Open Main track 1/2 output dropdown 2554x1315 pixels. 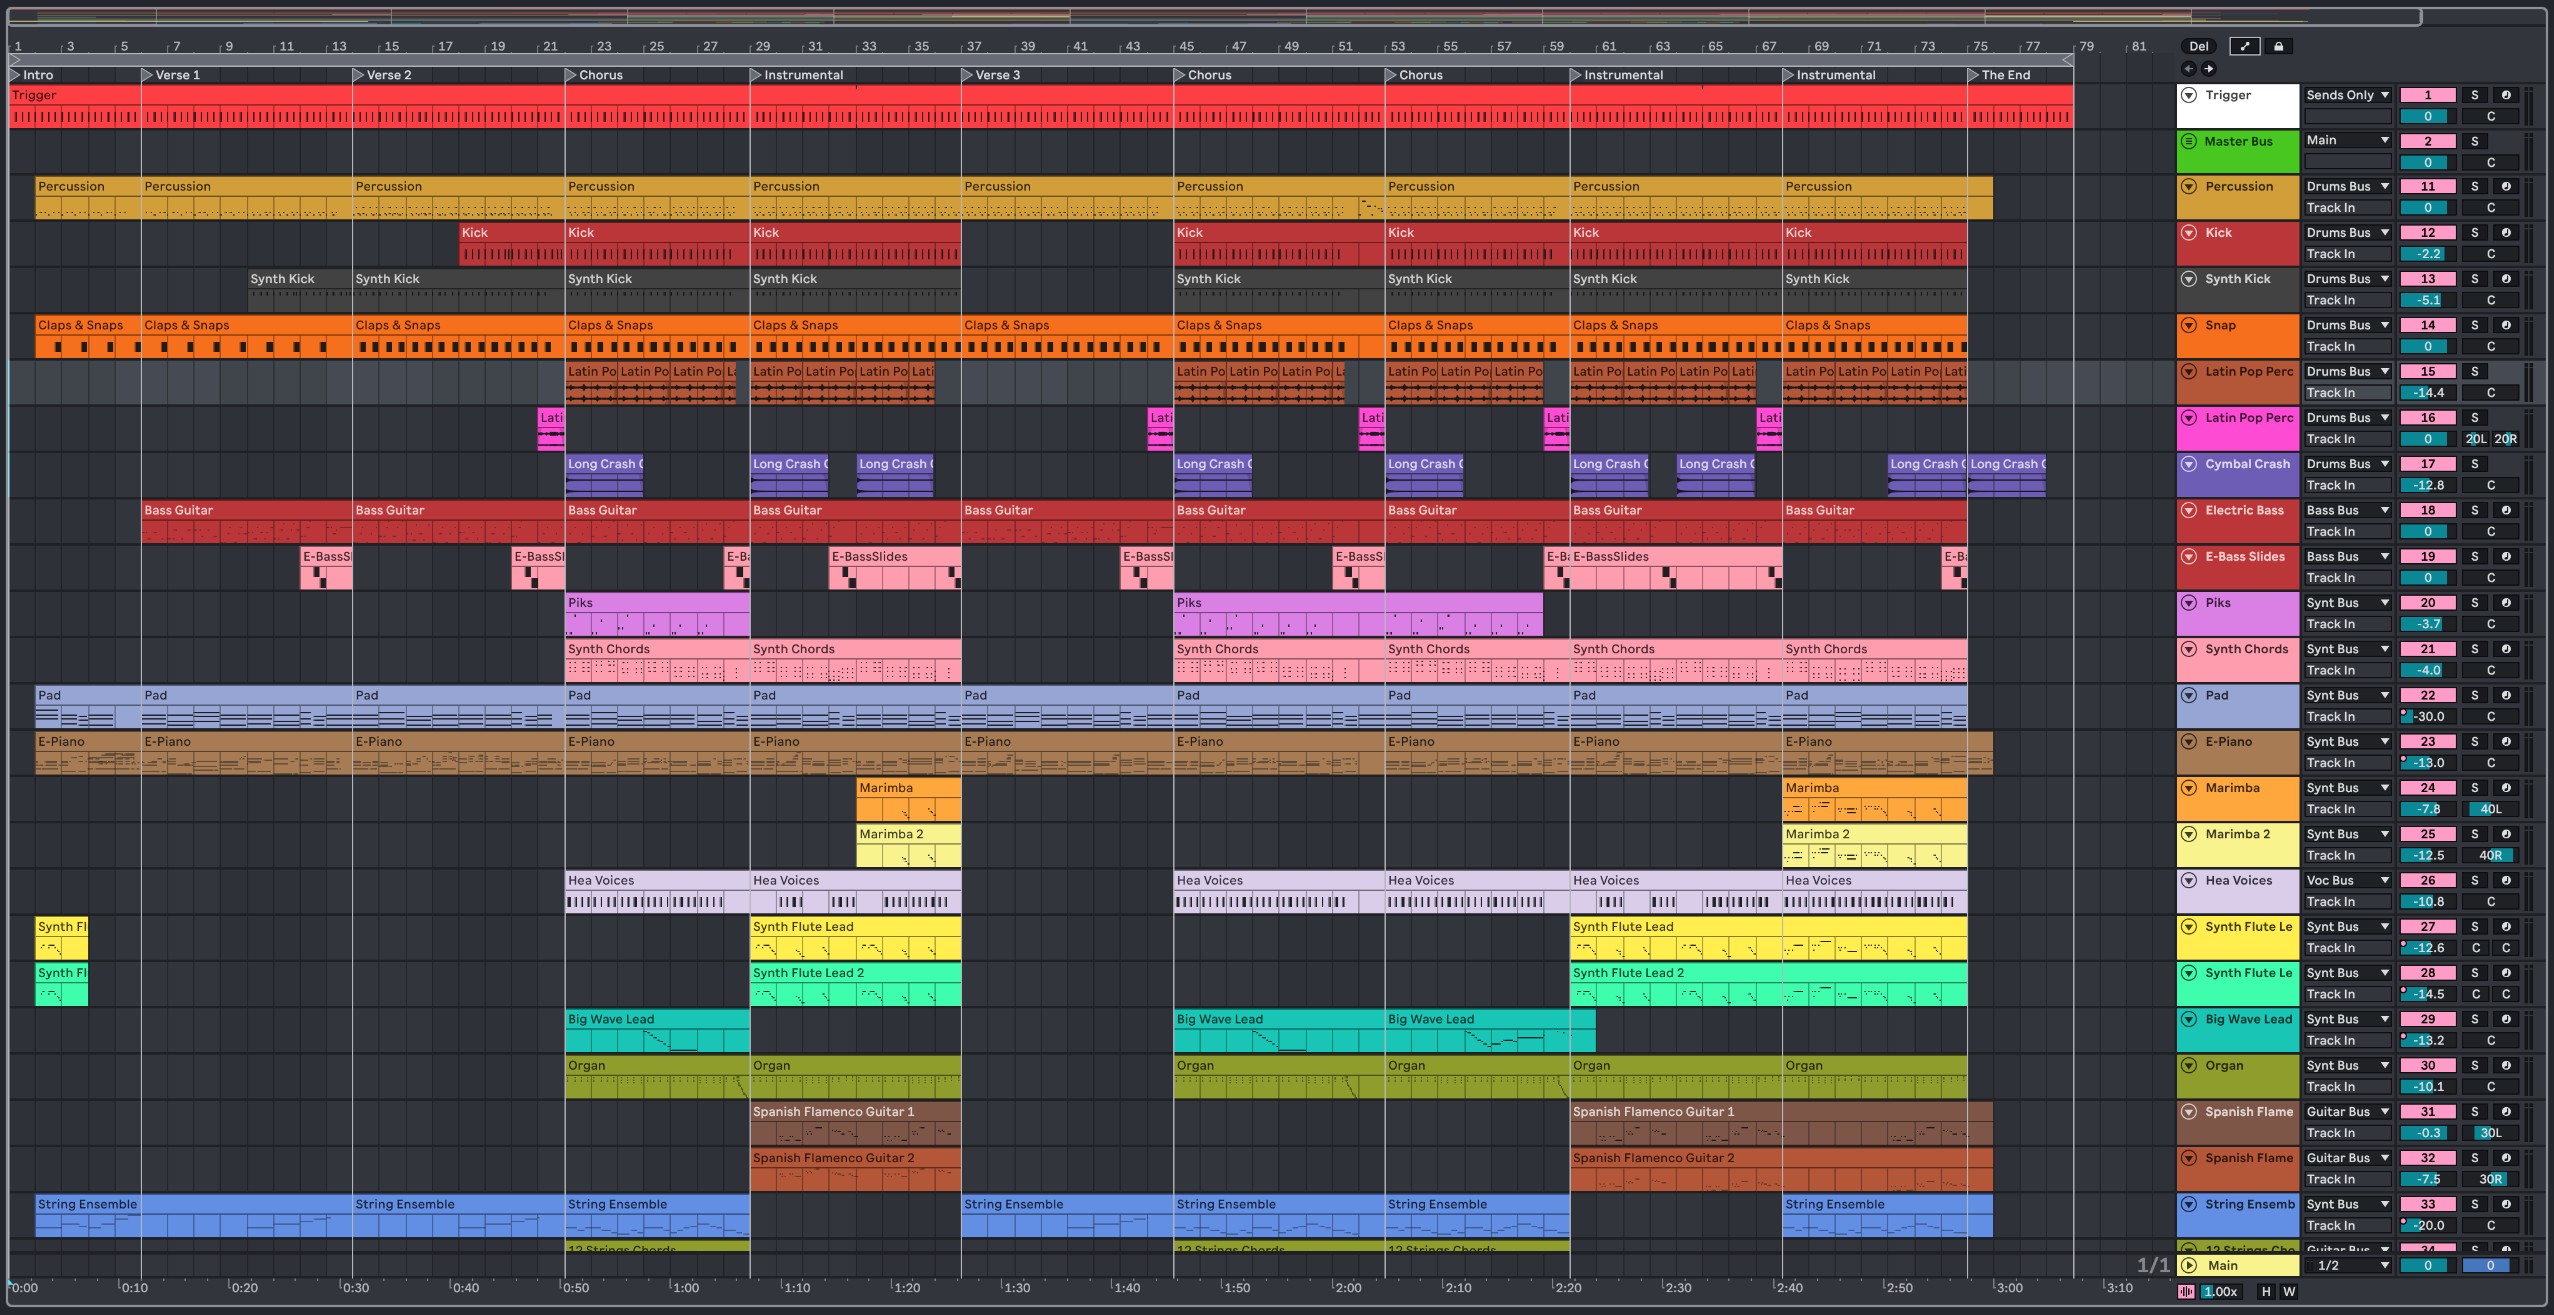(2346, 1265)
